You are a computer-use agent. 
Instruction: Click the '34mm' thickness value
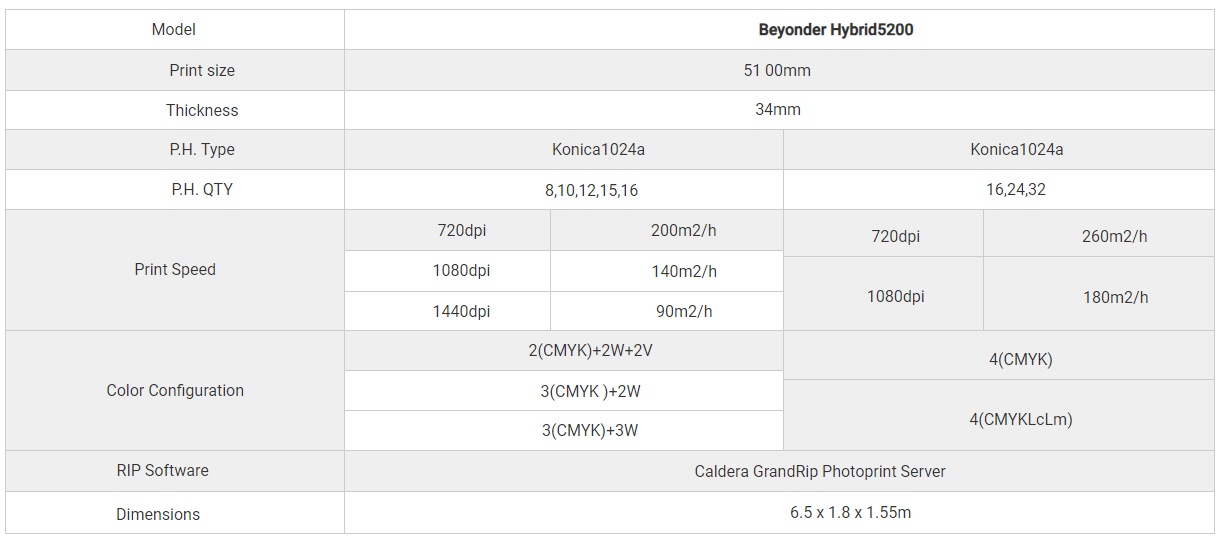(777, 110)
